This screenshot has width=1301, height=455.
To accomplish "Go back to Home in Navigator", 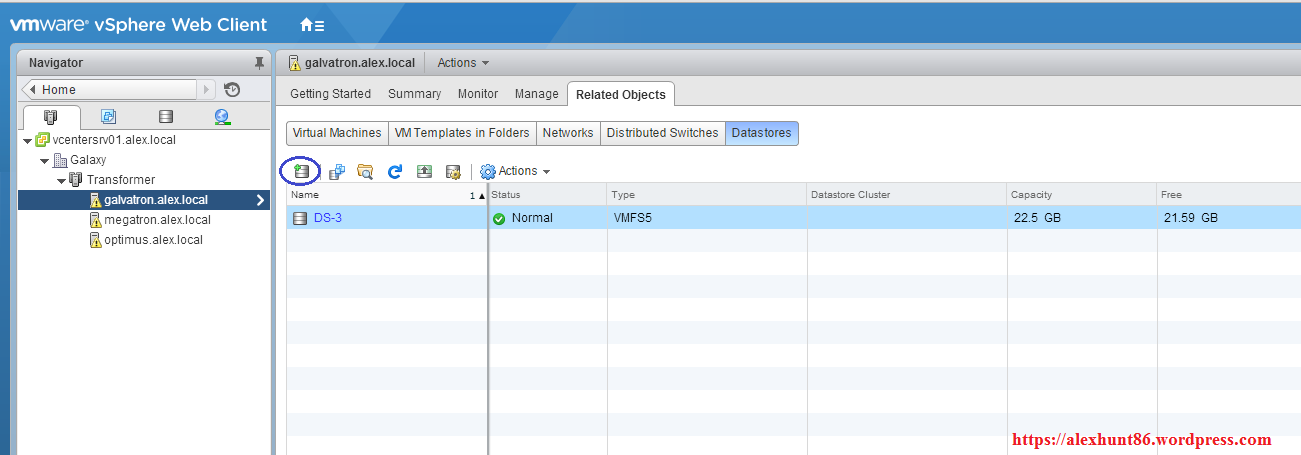I will pyautogui.click(x=111, y=90).
